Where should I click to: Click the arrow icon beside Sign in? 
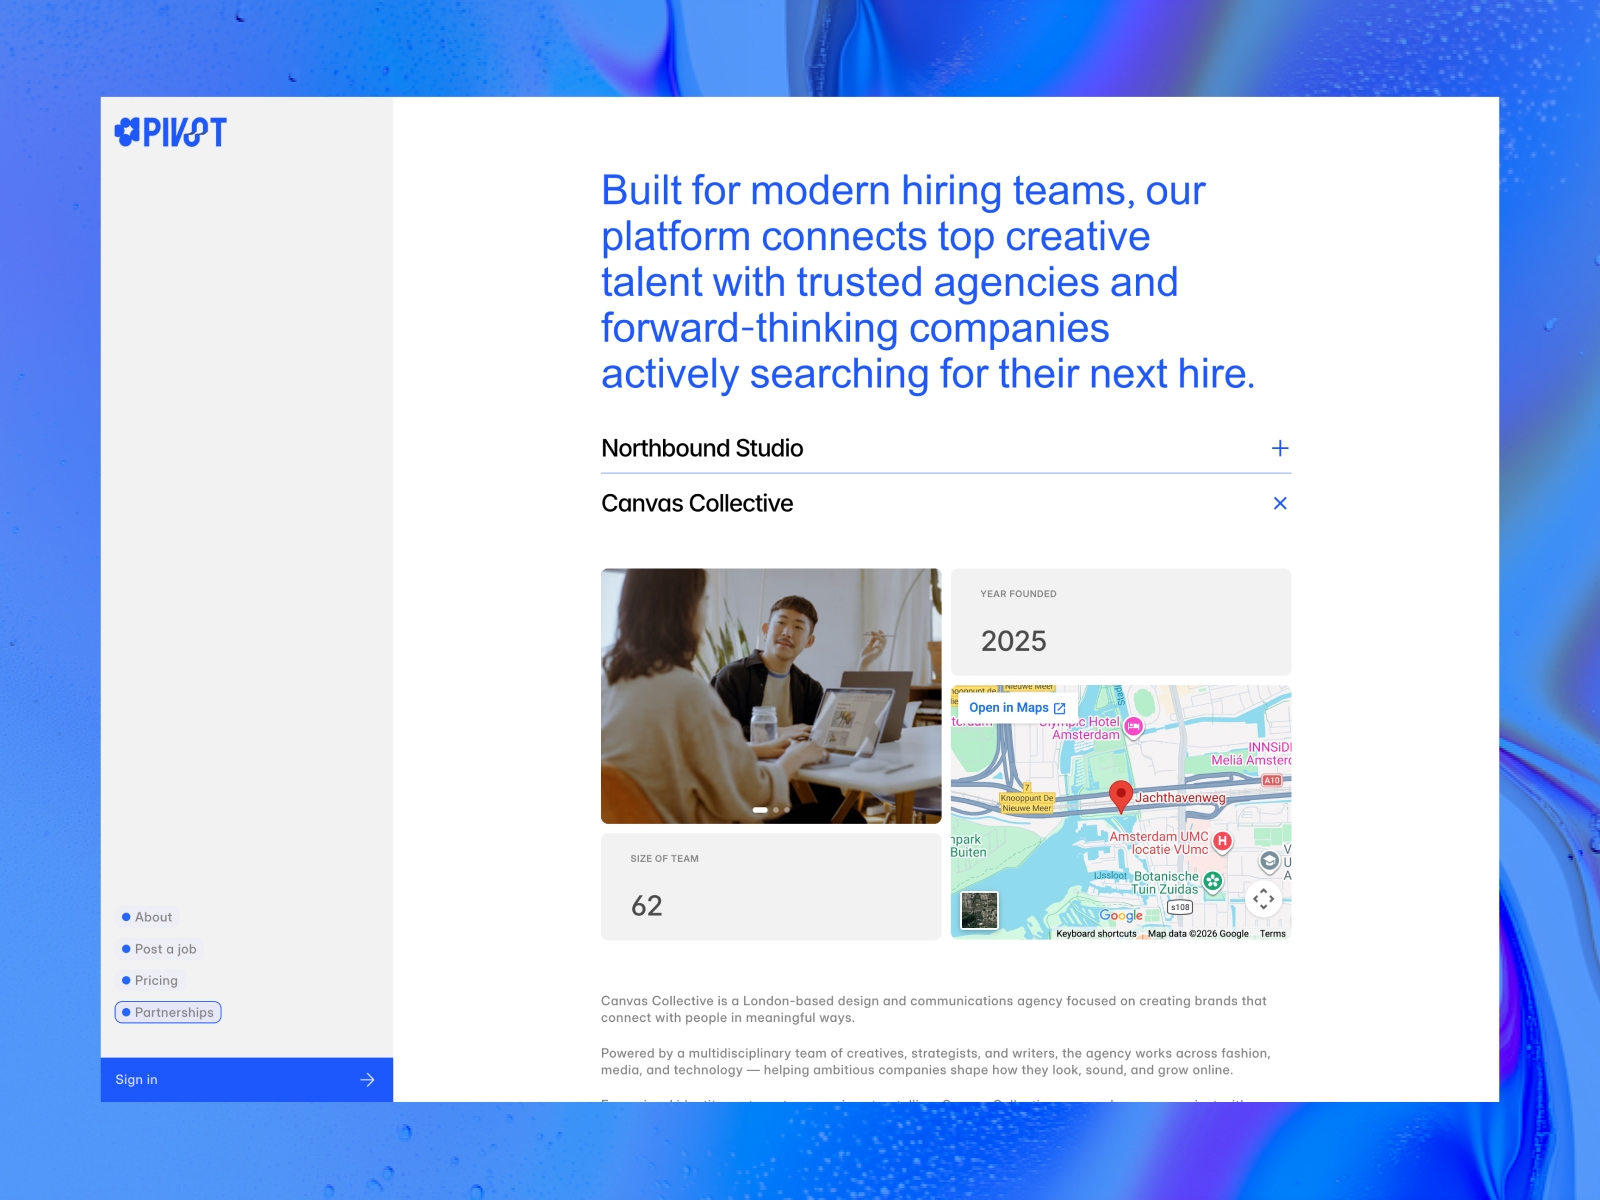[x=367, y=1080]
